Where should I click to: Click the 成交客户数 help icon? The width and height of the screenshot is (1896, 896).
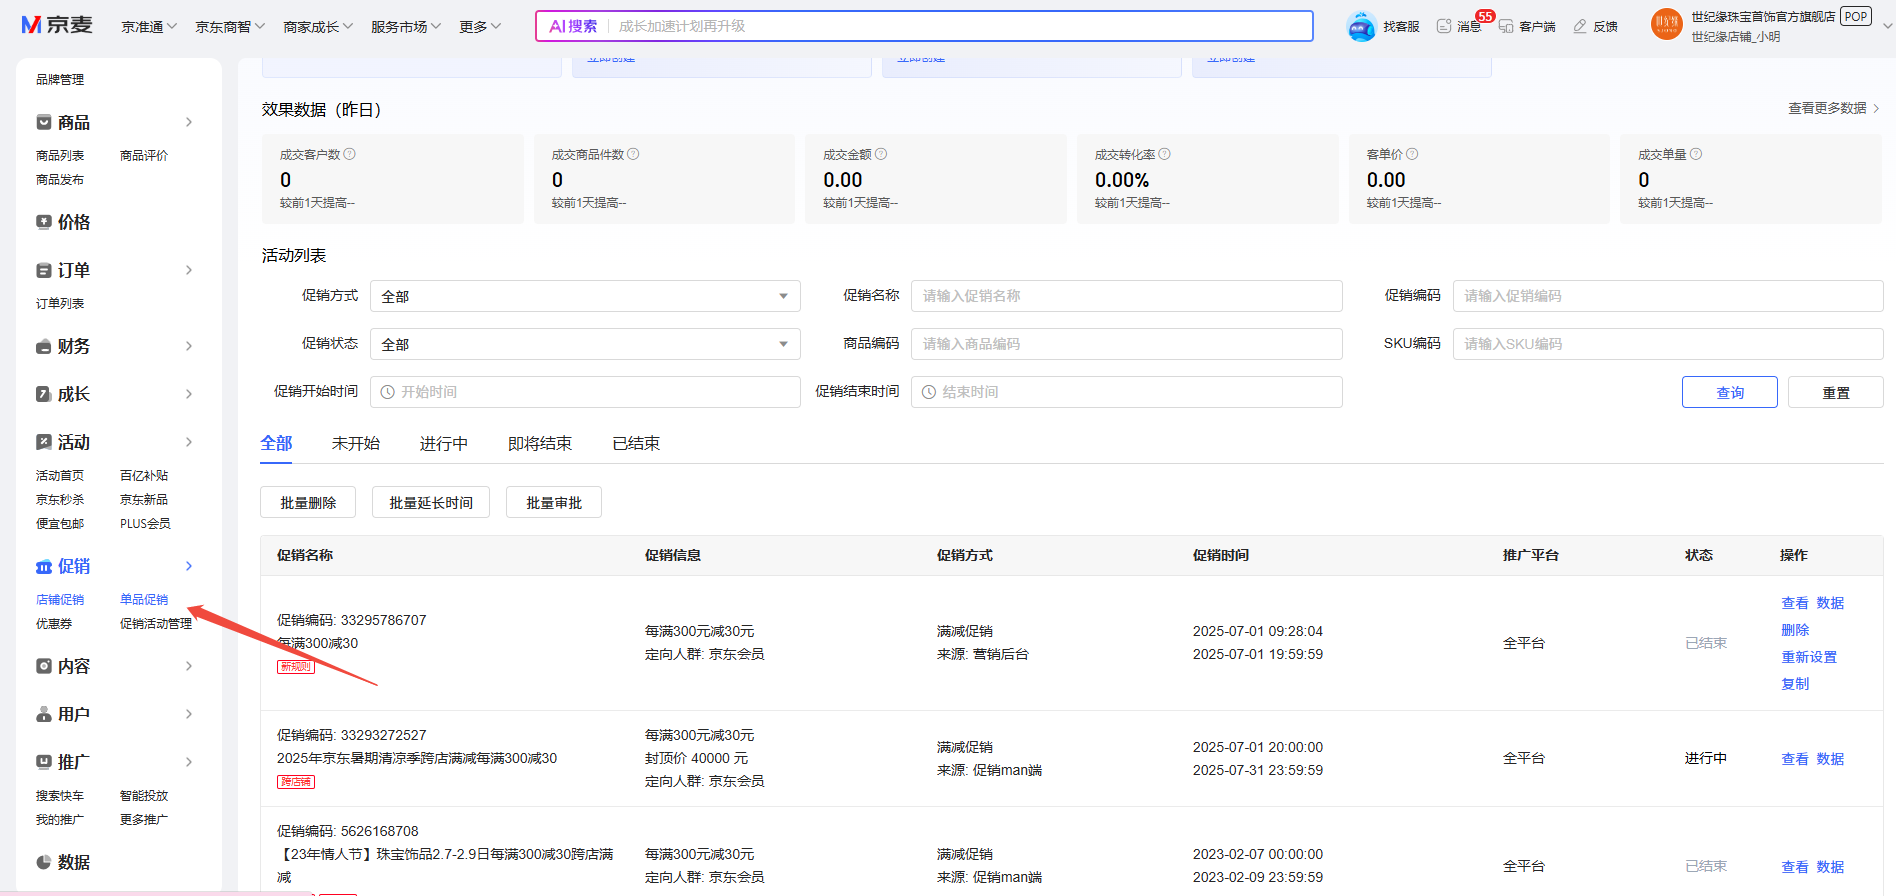click(350, 154)
